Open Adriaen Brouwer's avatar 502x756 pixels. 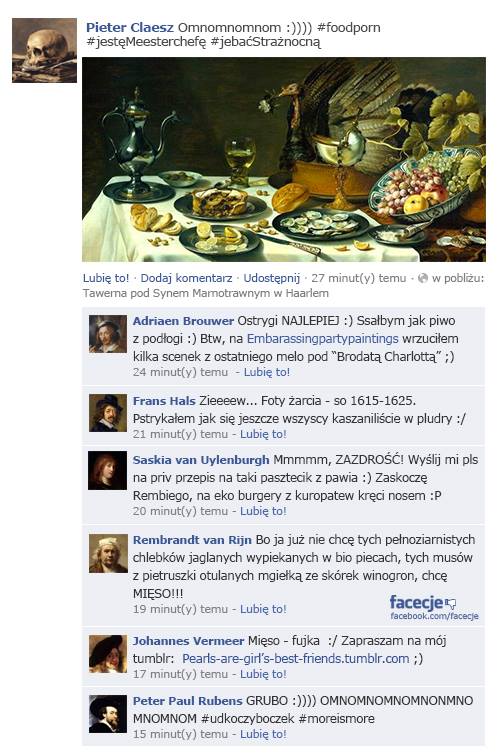pos(108,334)
